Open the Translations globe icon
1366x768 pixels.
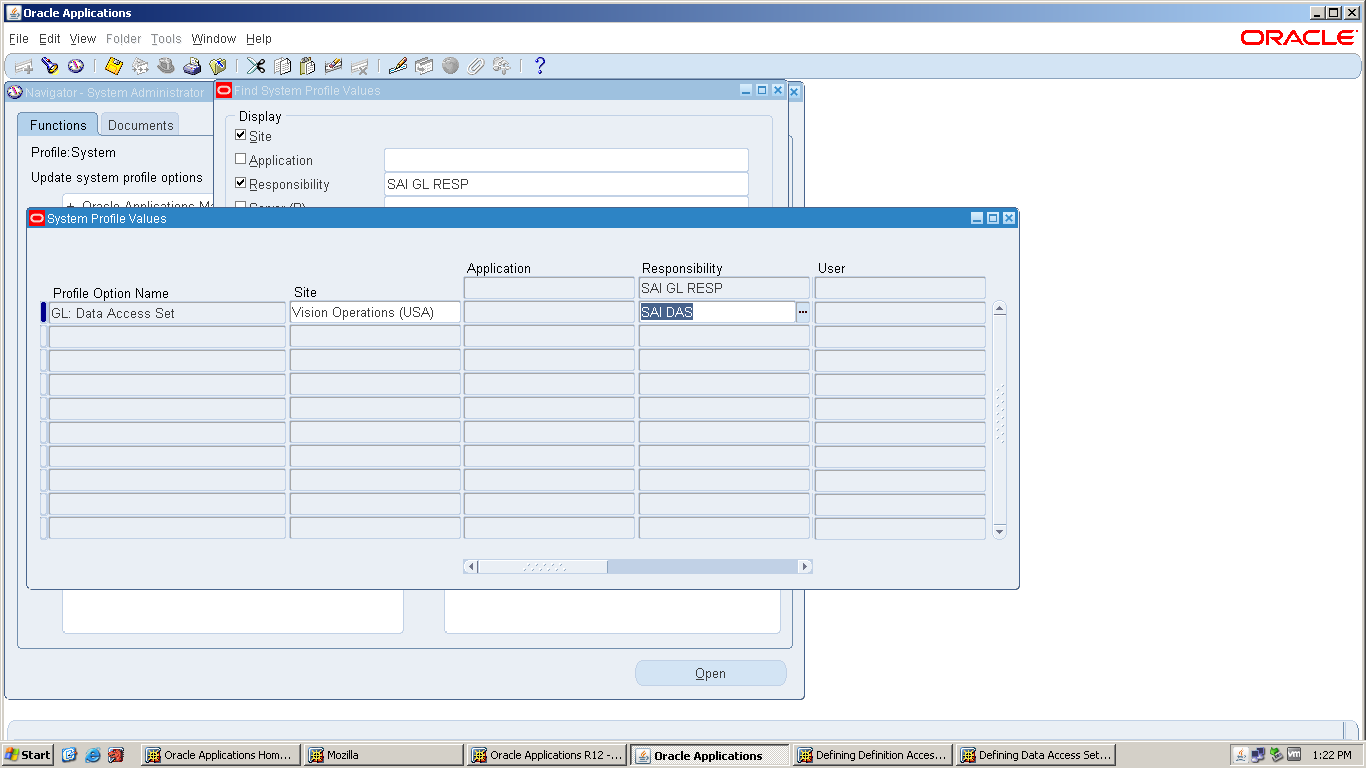click(449, 66)
